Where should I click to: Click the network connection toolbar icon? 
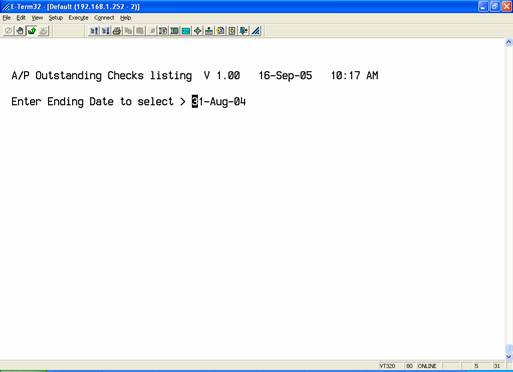[209, 31]
